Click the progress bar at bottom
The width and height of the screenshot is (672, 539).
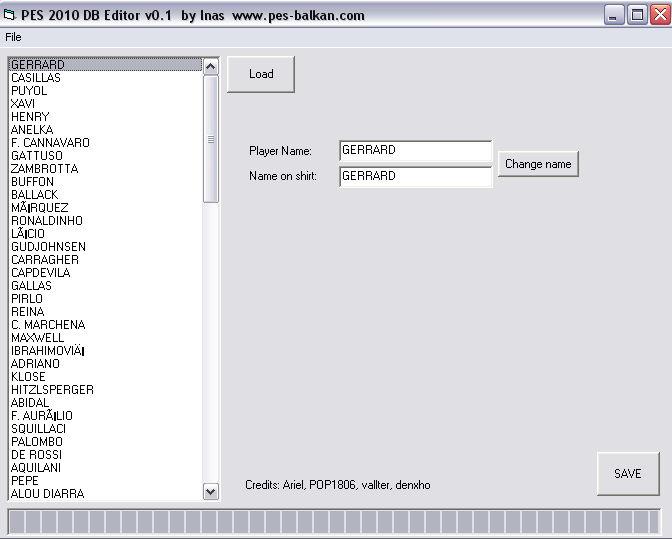pos(335,521)
